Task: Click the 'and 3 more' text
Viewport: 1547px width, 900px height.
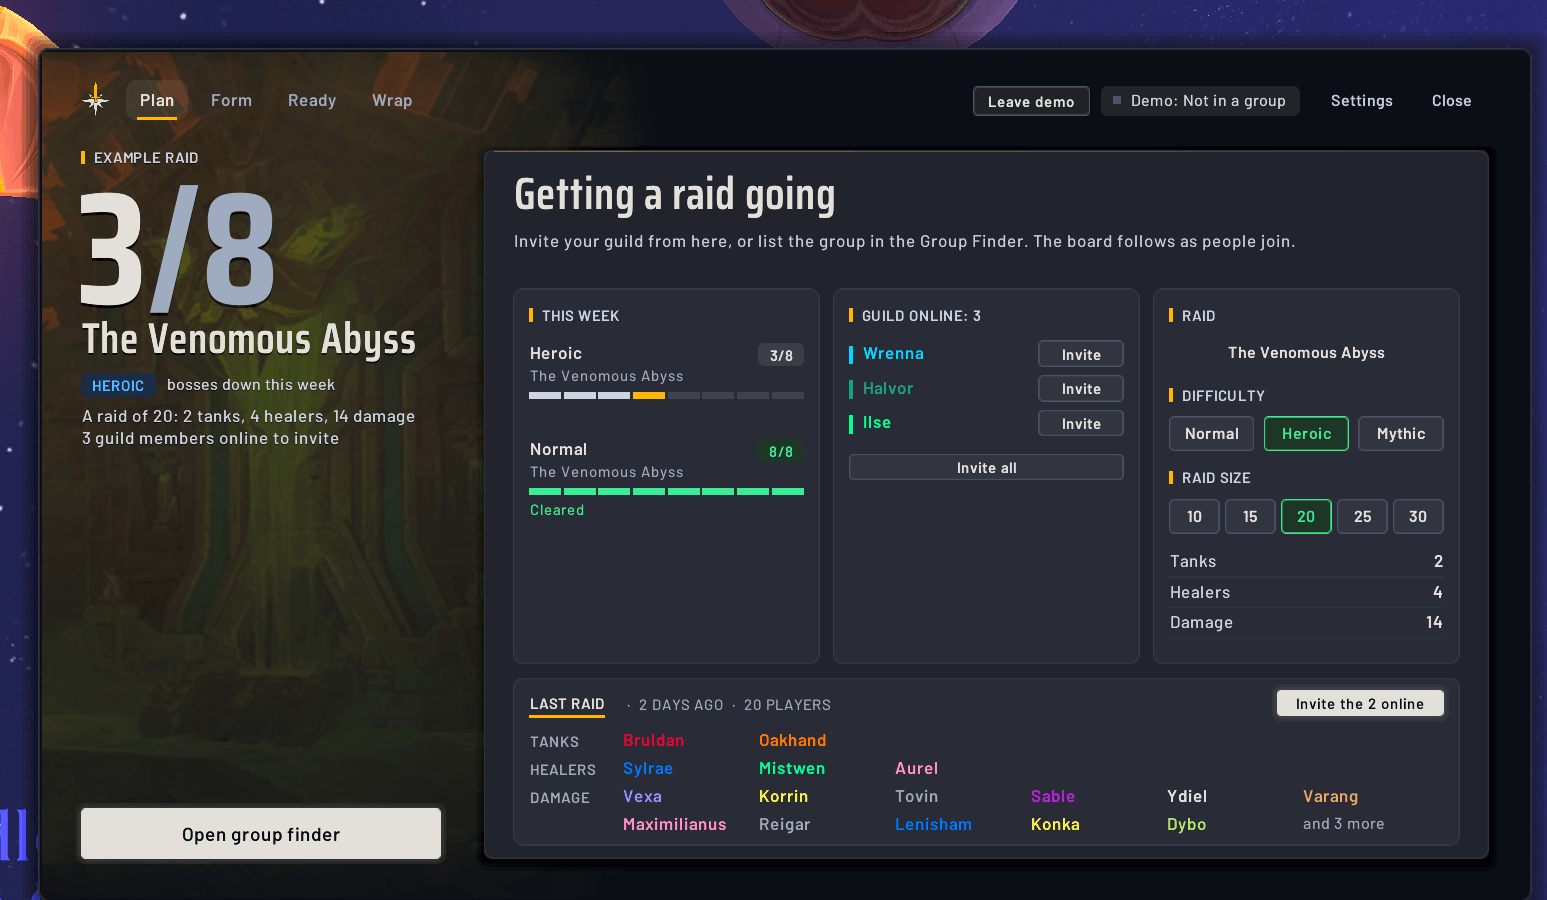Action: pos(1343,824)
